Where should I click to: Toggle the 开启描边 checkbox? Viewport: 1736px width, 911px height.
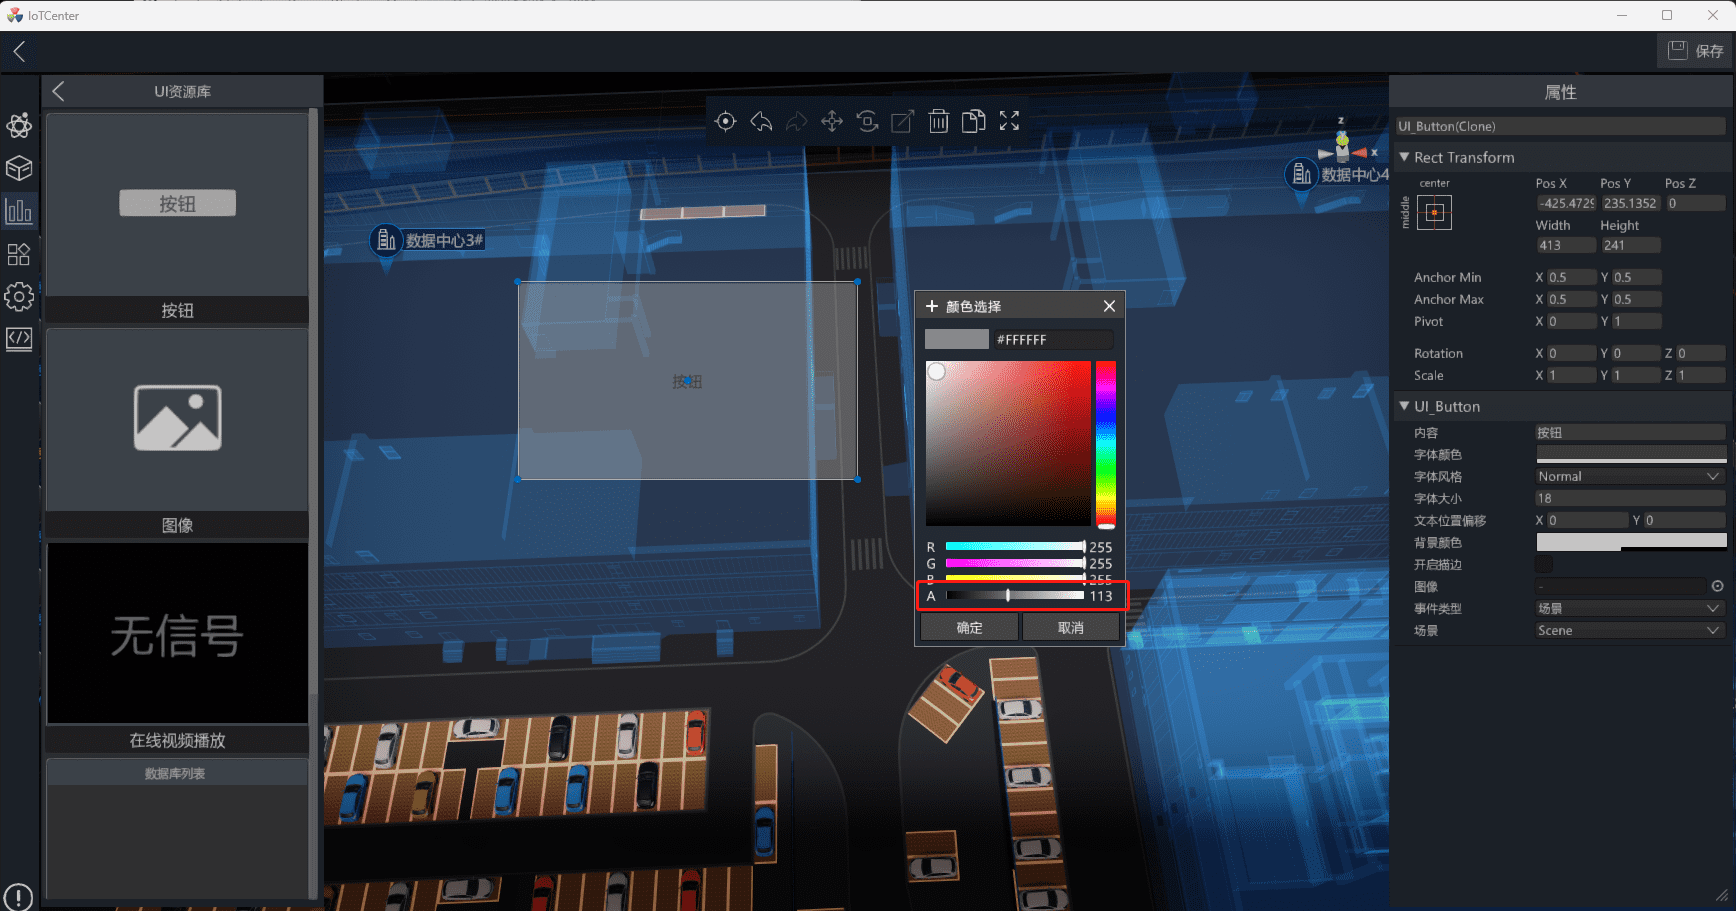(x=1545, y=565)
